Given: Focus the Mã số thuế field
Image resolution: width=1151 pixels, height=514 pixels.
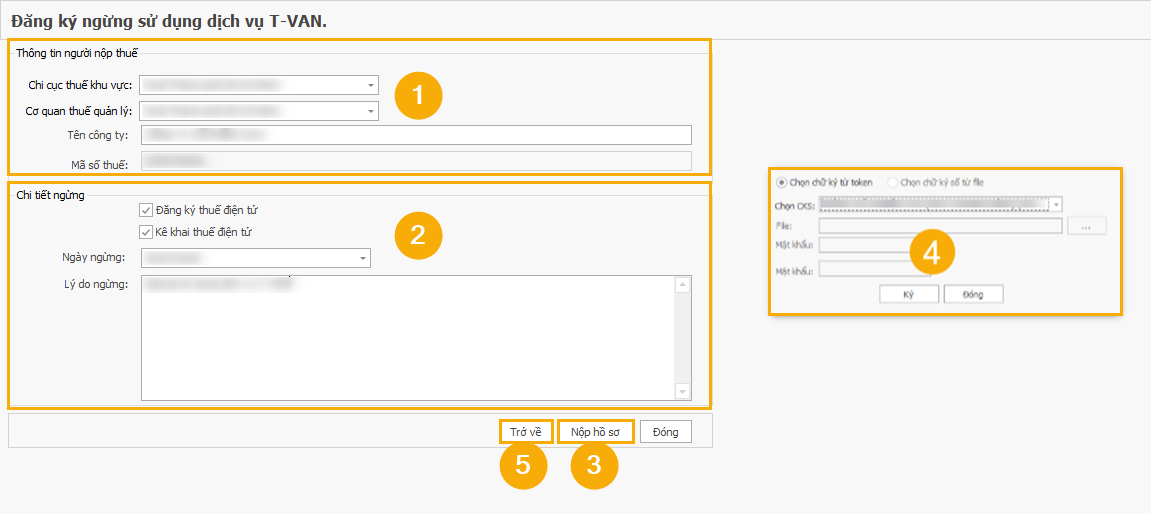Looking at the screenshot, I should tap(416, 162).
